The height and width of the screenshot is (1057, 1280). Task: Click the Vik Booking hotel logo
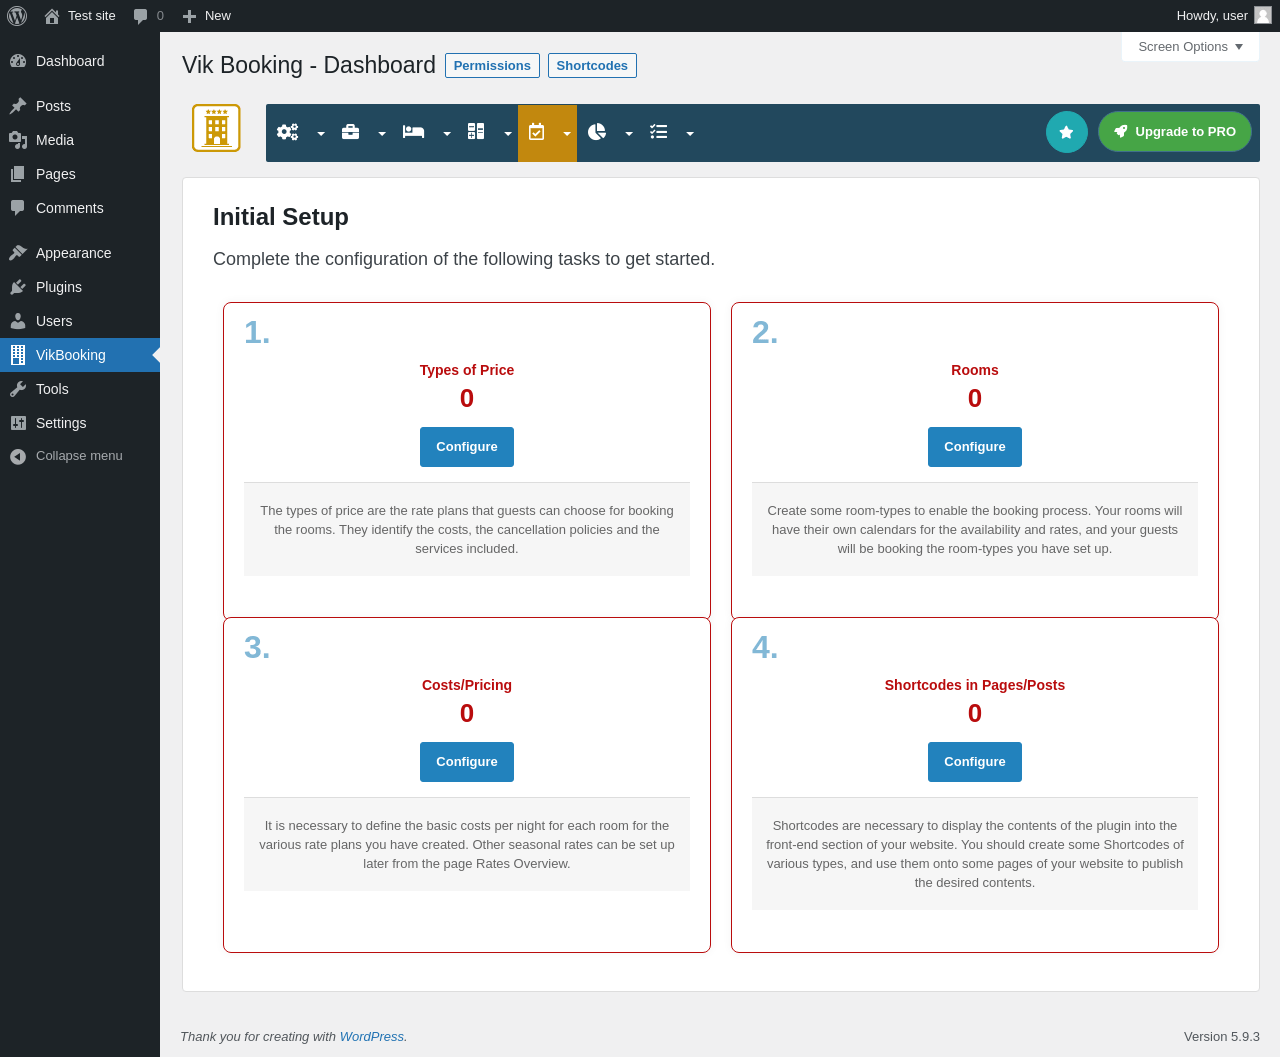(x=216, y=128)
